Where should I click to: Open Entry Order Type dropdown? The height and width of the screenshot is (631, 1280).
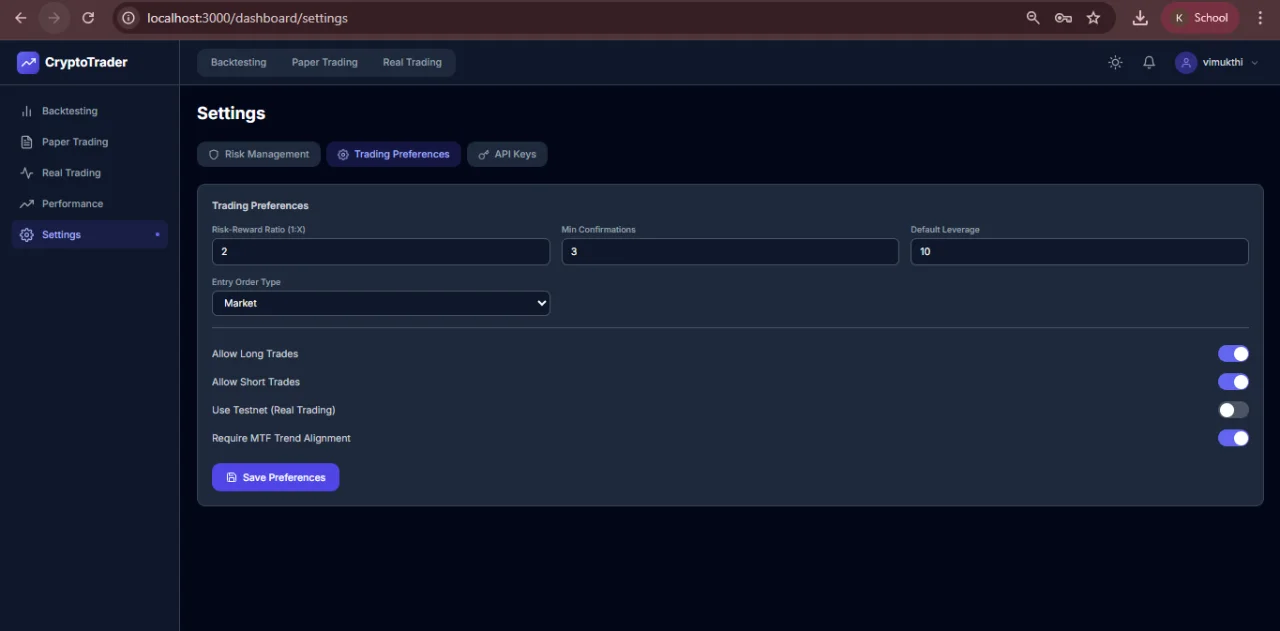(381, 303)
